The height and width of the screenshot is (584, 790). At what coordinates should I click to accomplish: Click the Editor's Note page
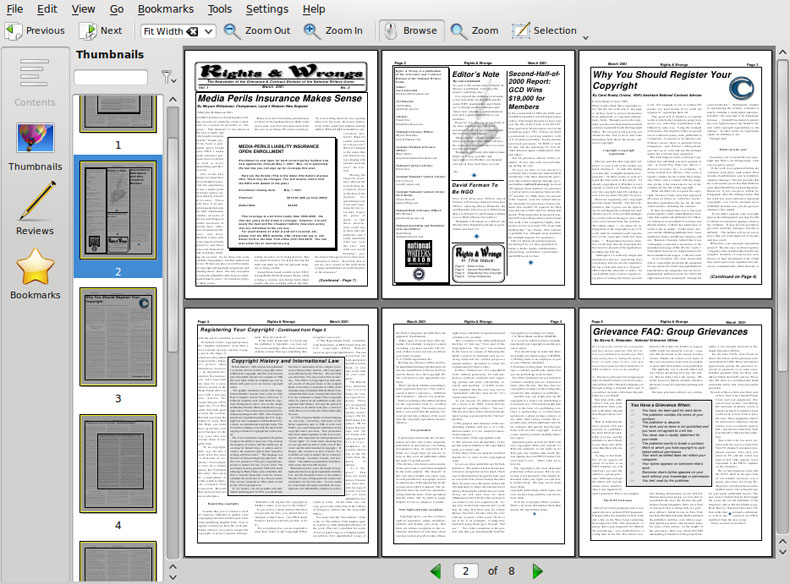point(478,174)
